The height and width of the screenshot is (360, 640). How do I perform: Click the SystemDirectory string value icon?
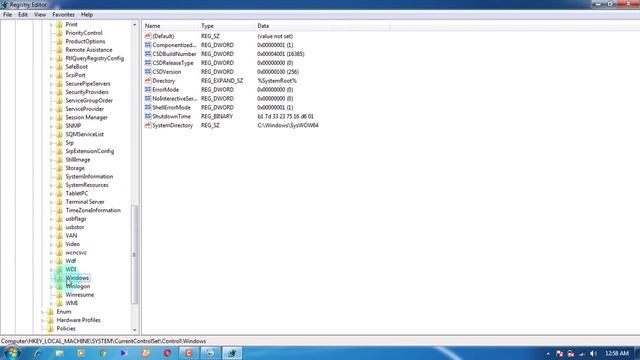[x=148, y=126]
